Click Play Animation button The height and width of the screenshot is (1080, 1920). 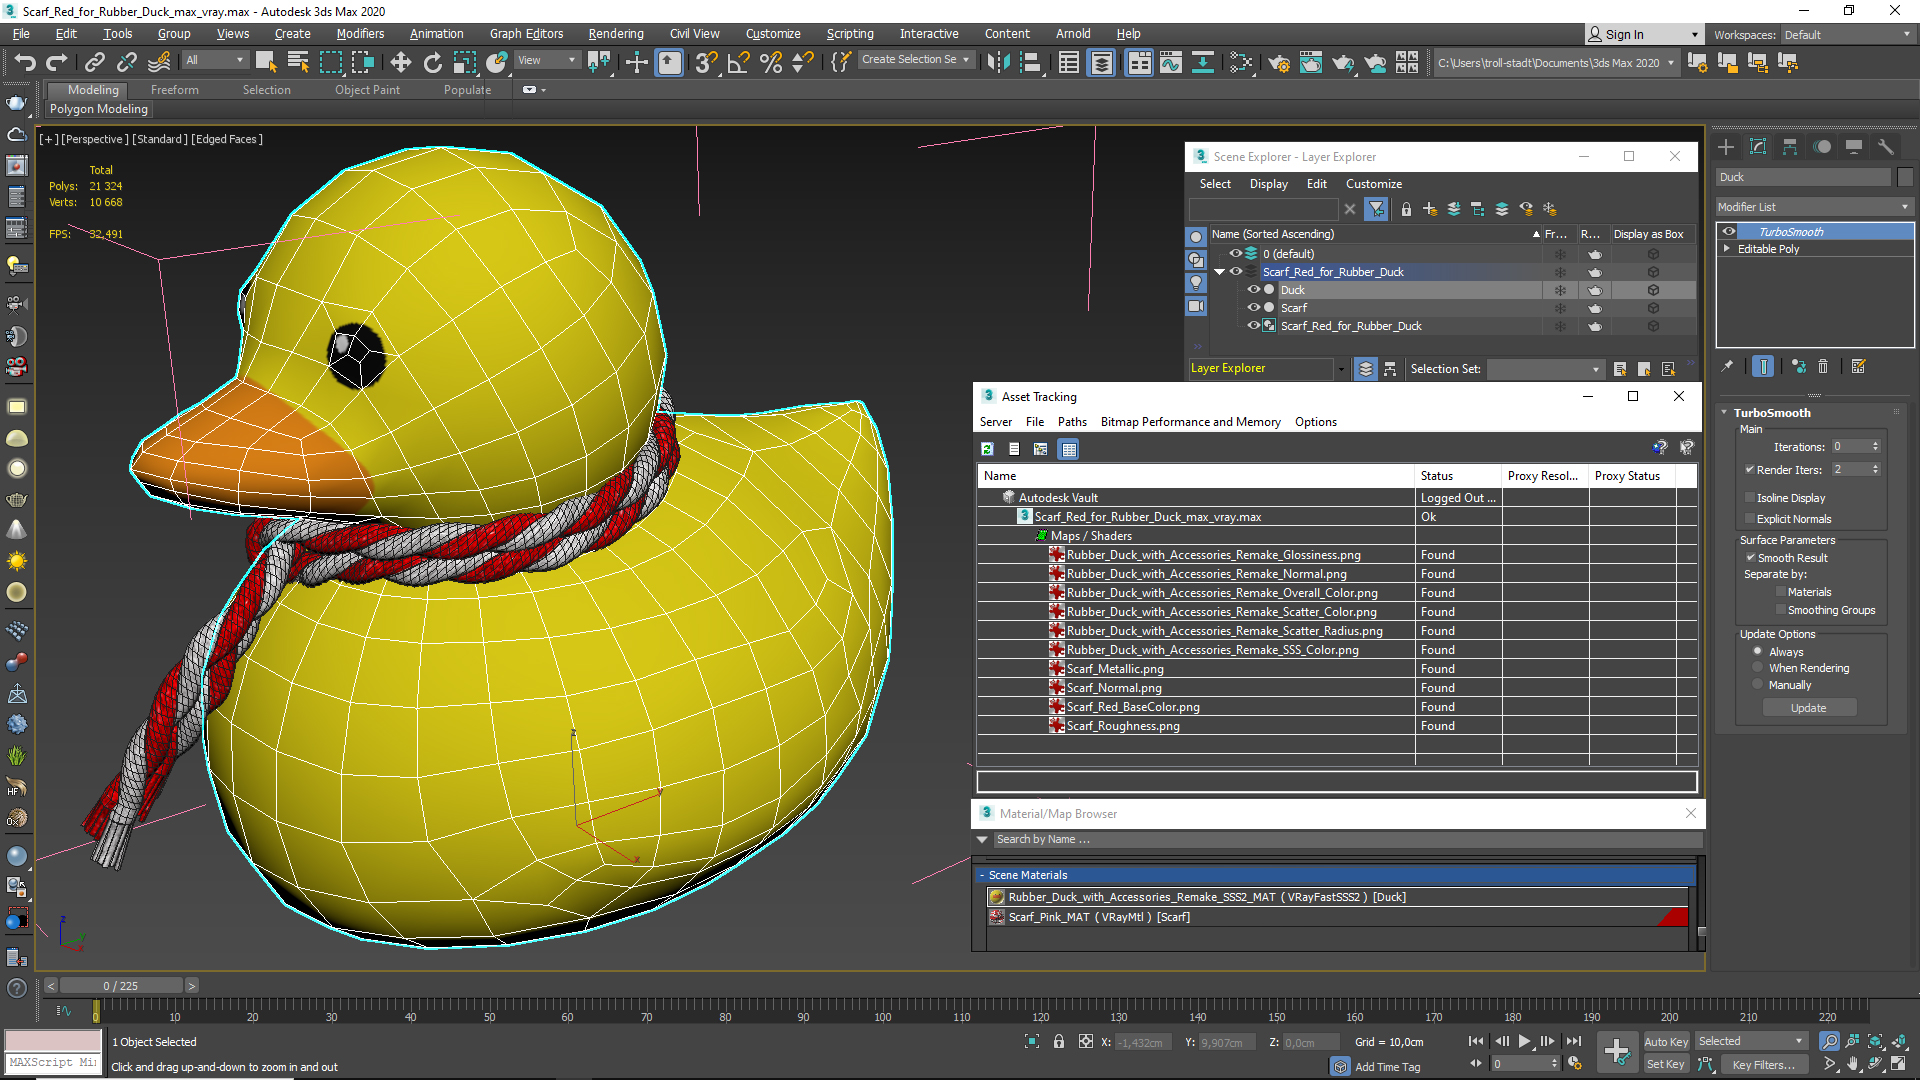click(1524, 1041)
